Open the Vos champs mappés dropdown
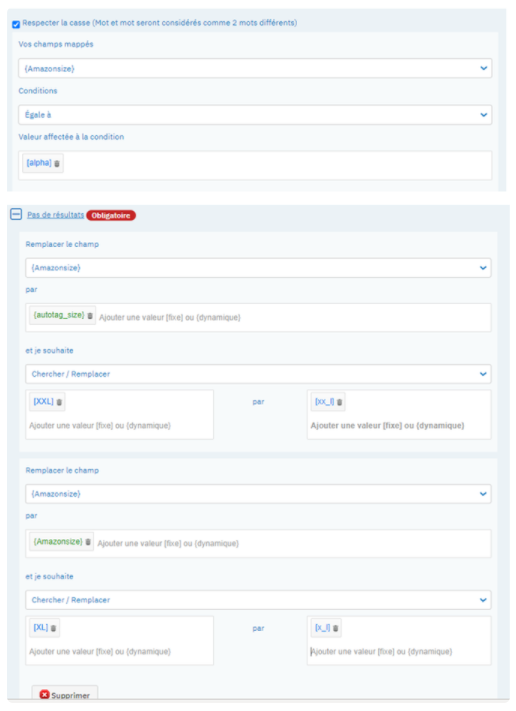 [x=255, y=68]
